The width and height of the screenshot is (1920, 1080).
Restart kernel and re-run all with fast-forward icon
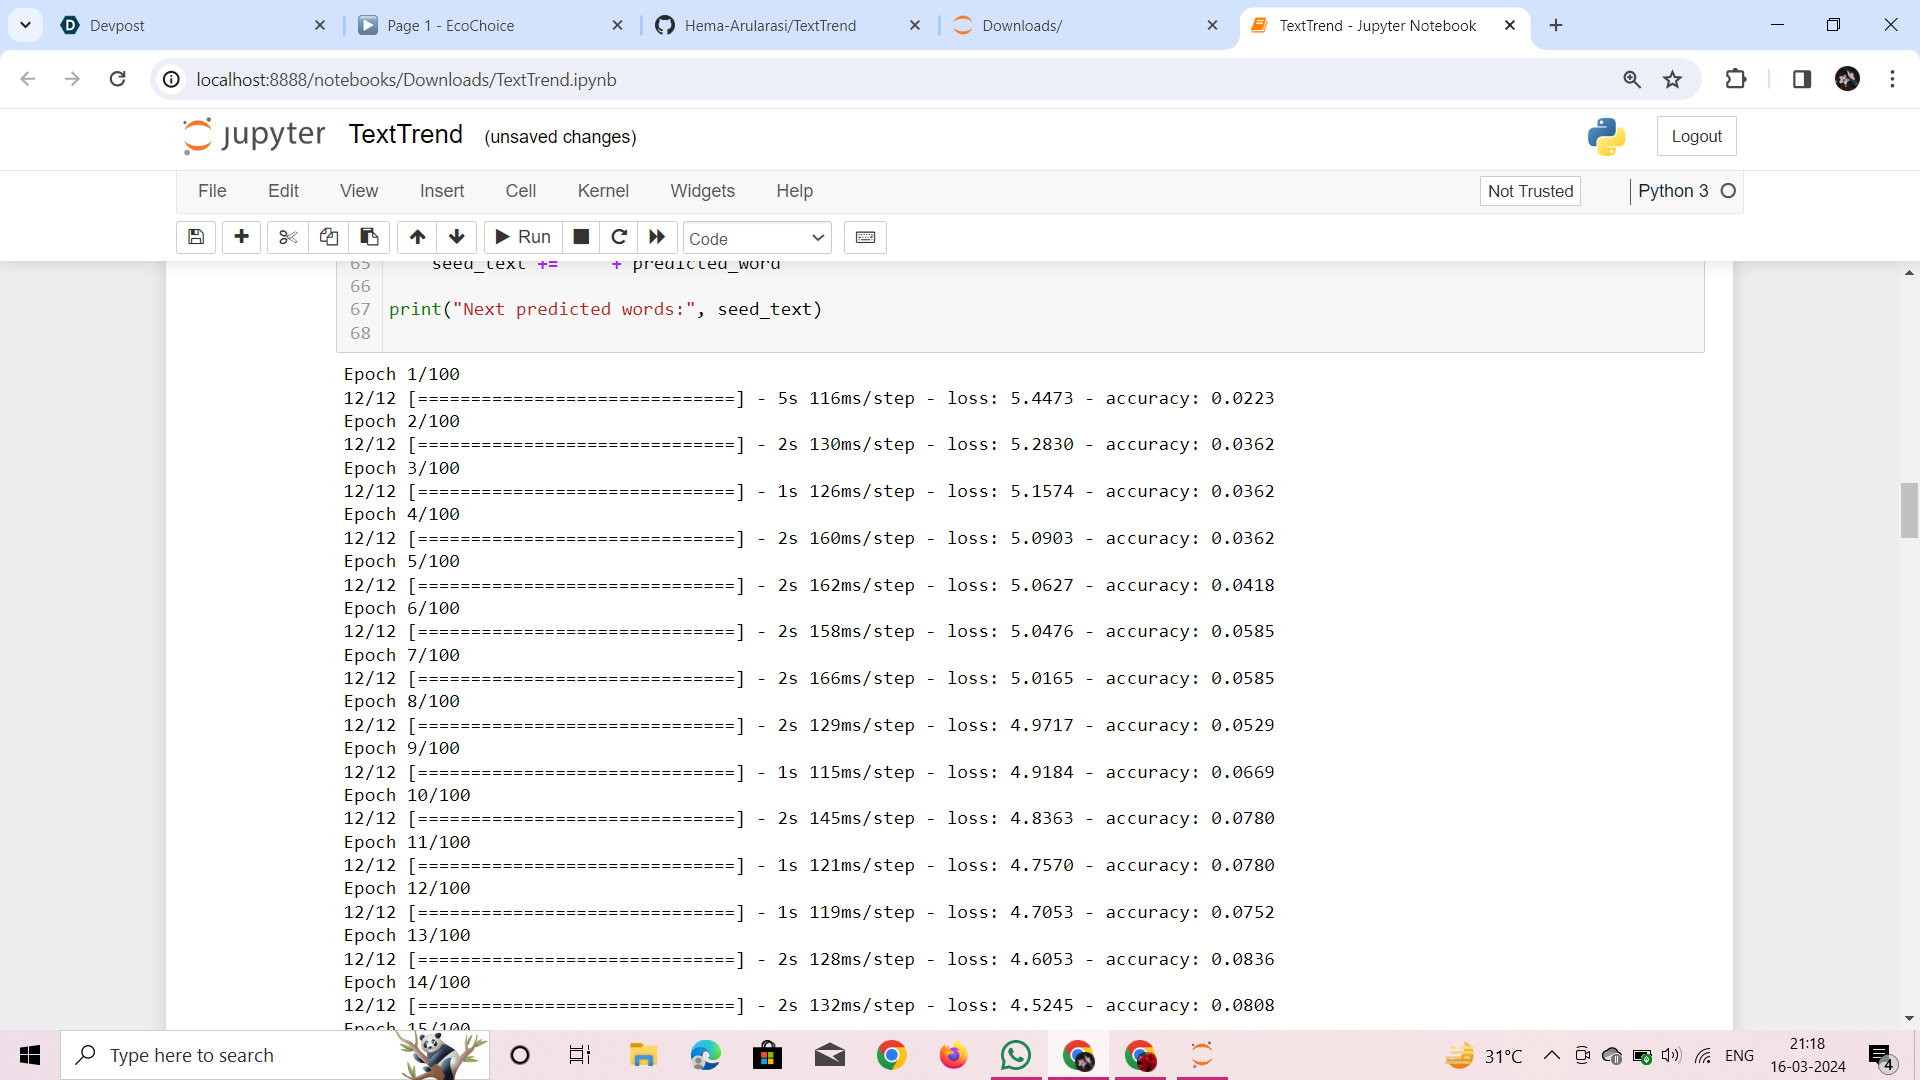[657, 237]
